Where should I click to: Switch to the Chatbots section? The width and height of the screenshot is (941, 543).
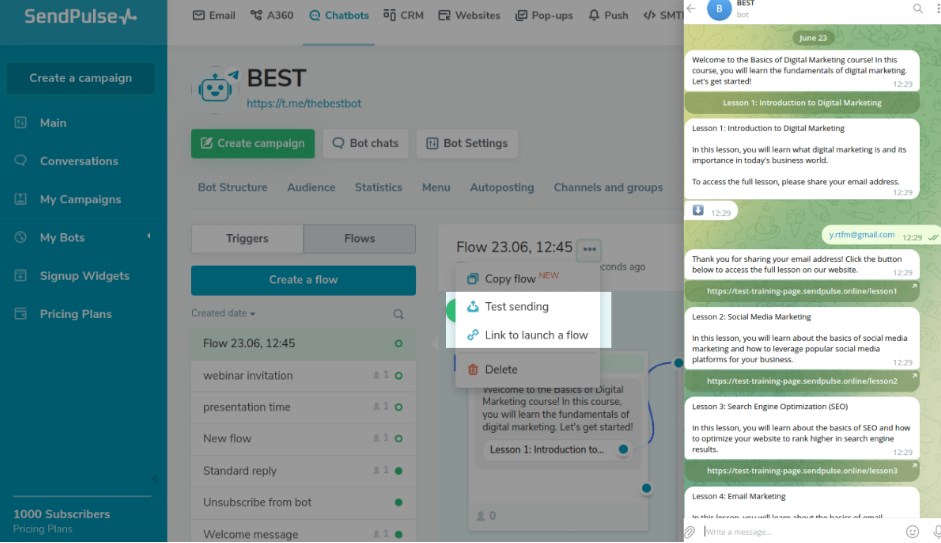point(338,15)
